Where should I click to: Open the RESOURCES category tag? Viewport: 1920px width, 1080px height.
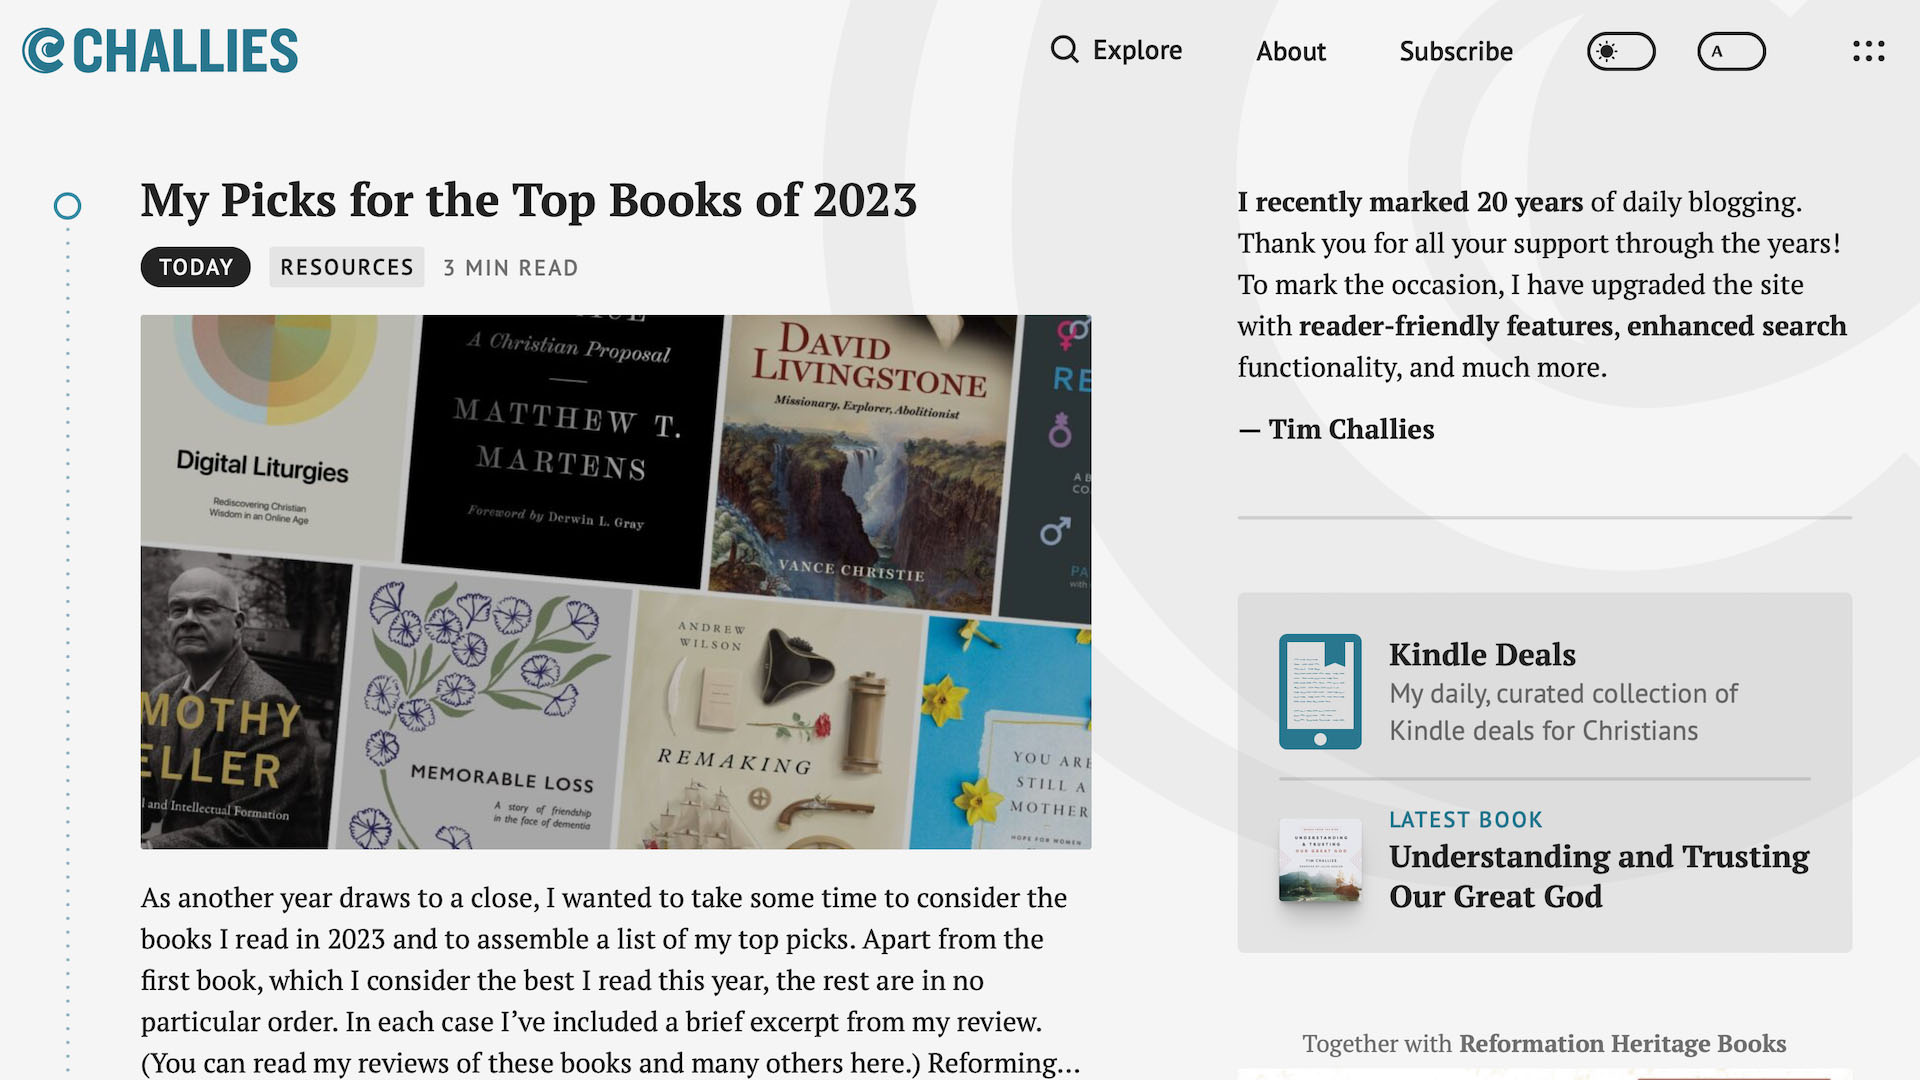pyautogui.click(x=346, y=267)
